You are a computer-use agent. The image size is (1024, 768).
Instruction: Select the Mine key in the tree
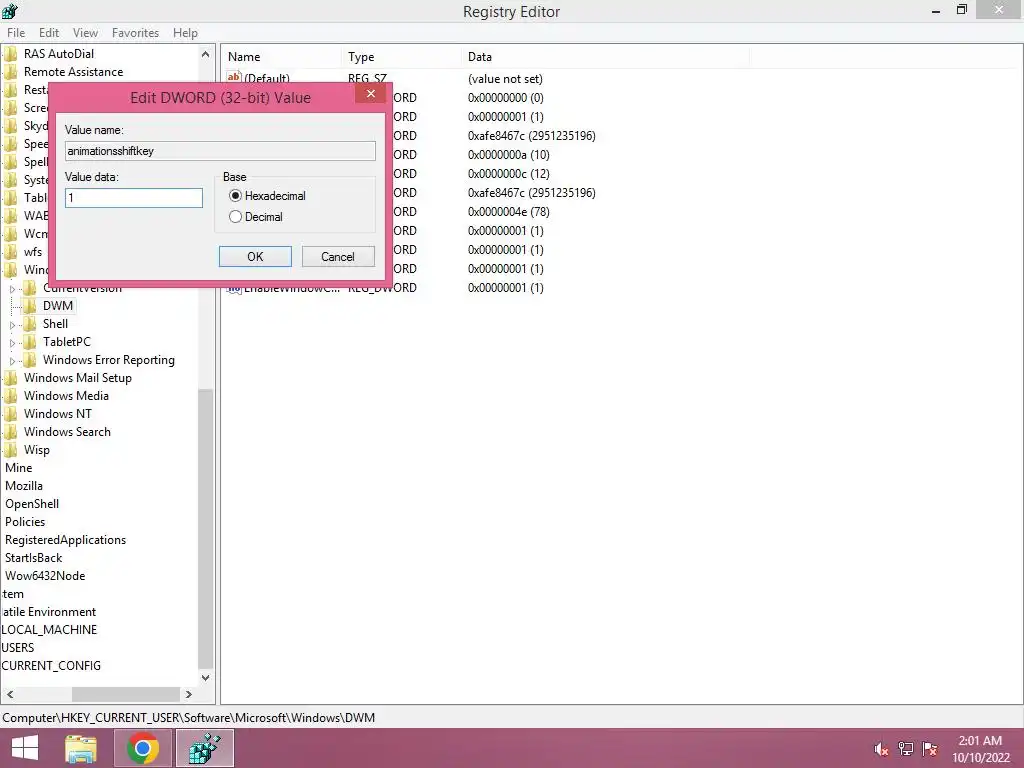coord(19,468)
